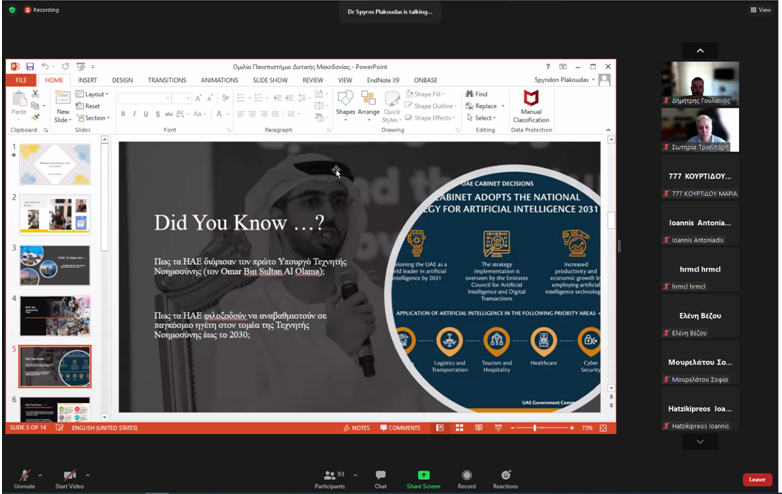Image resolution: width=782 pixels, height=494 pixels.
Task: Expand the Layout dropdown
Action: (92, 94)
